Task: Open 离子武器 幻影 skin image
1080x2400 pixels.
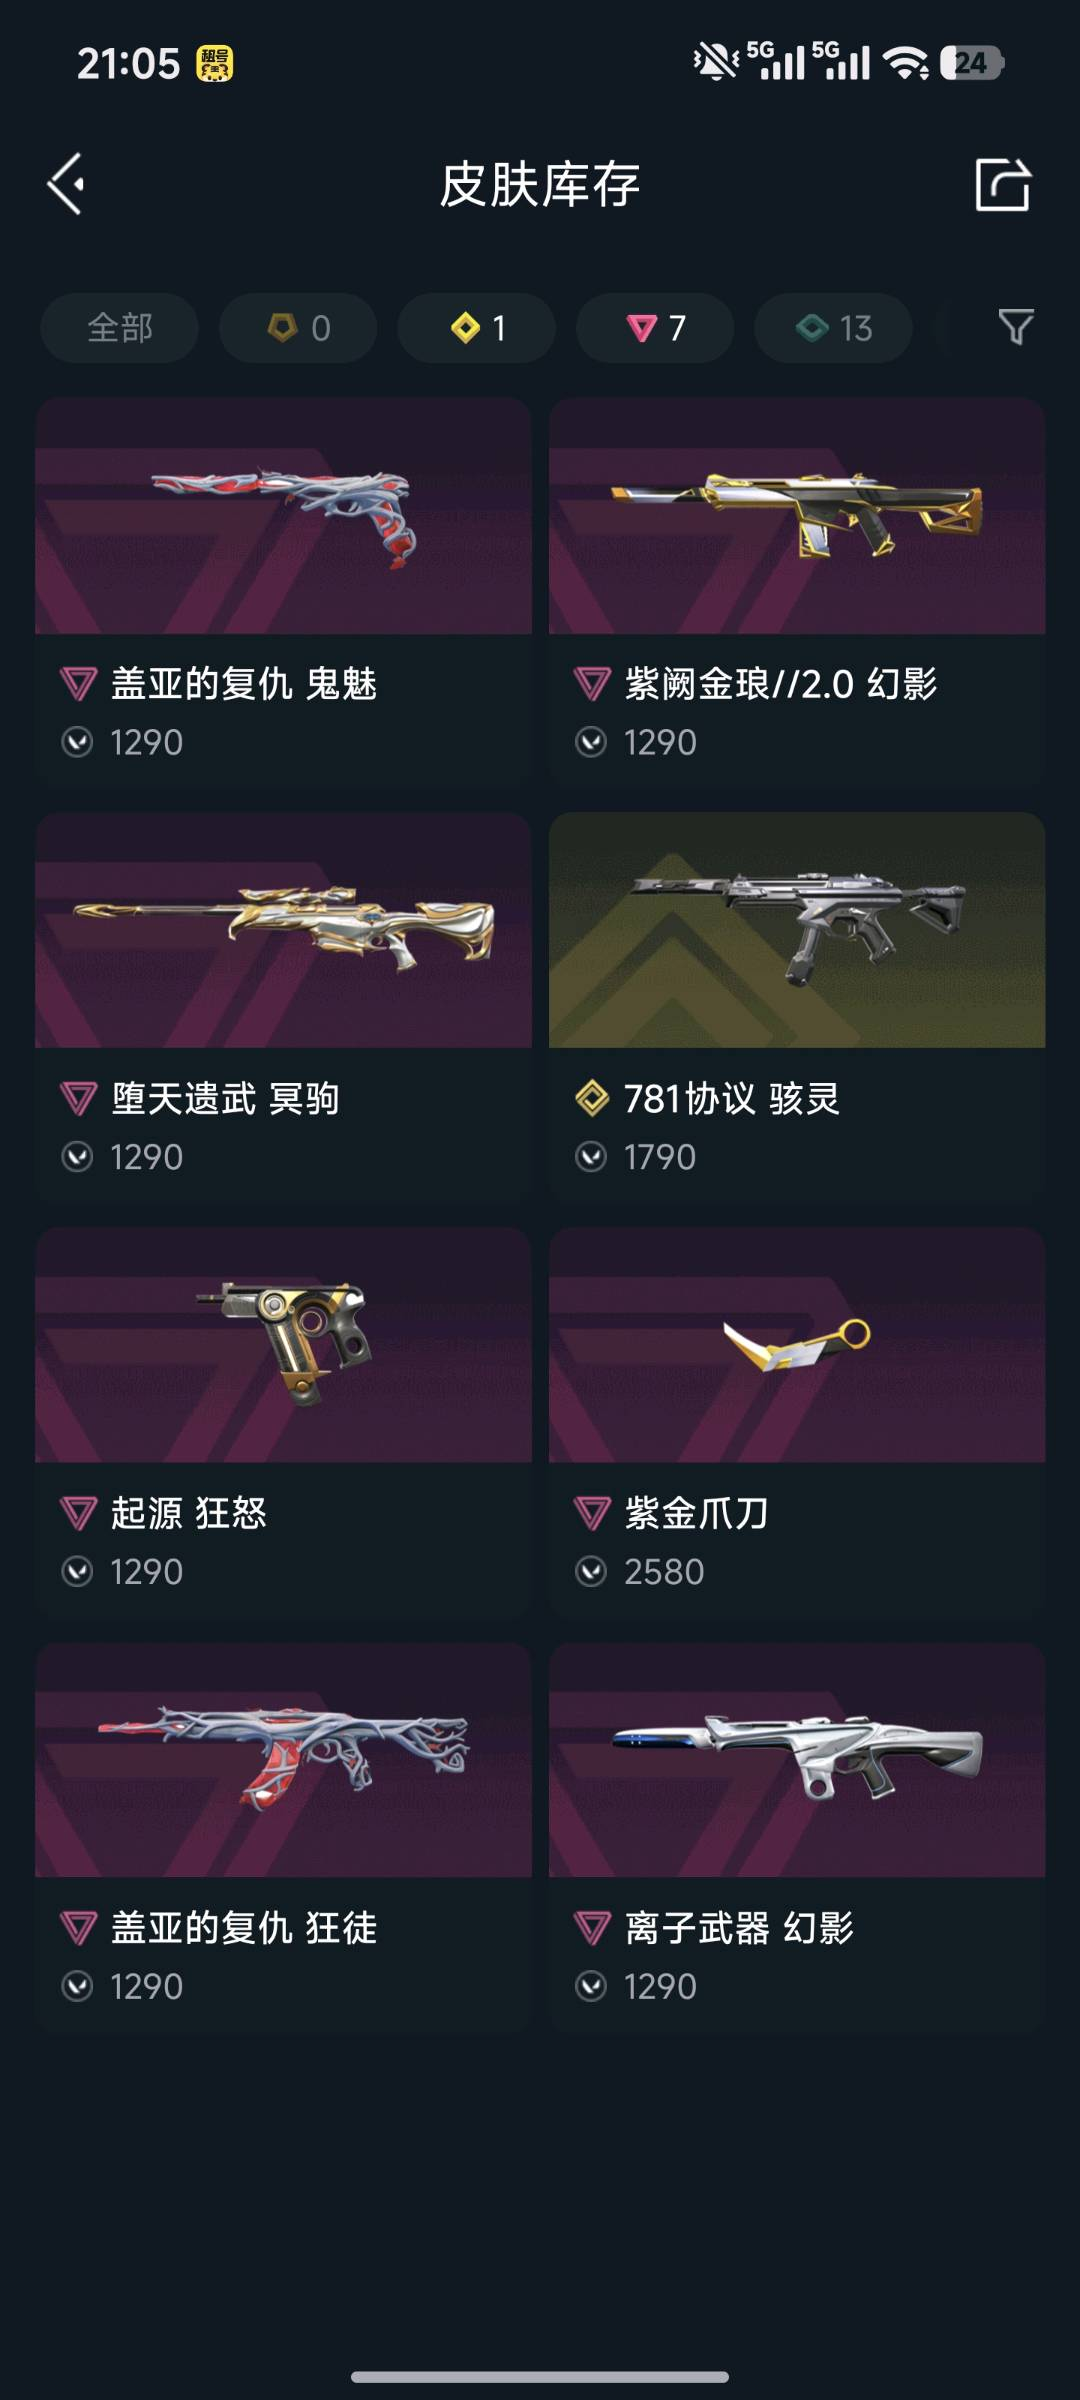Action: click(x=797, y=1760)
